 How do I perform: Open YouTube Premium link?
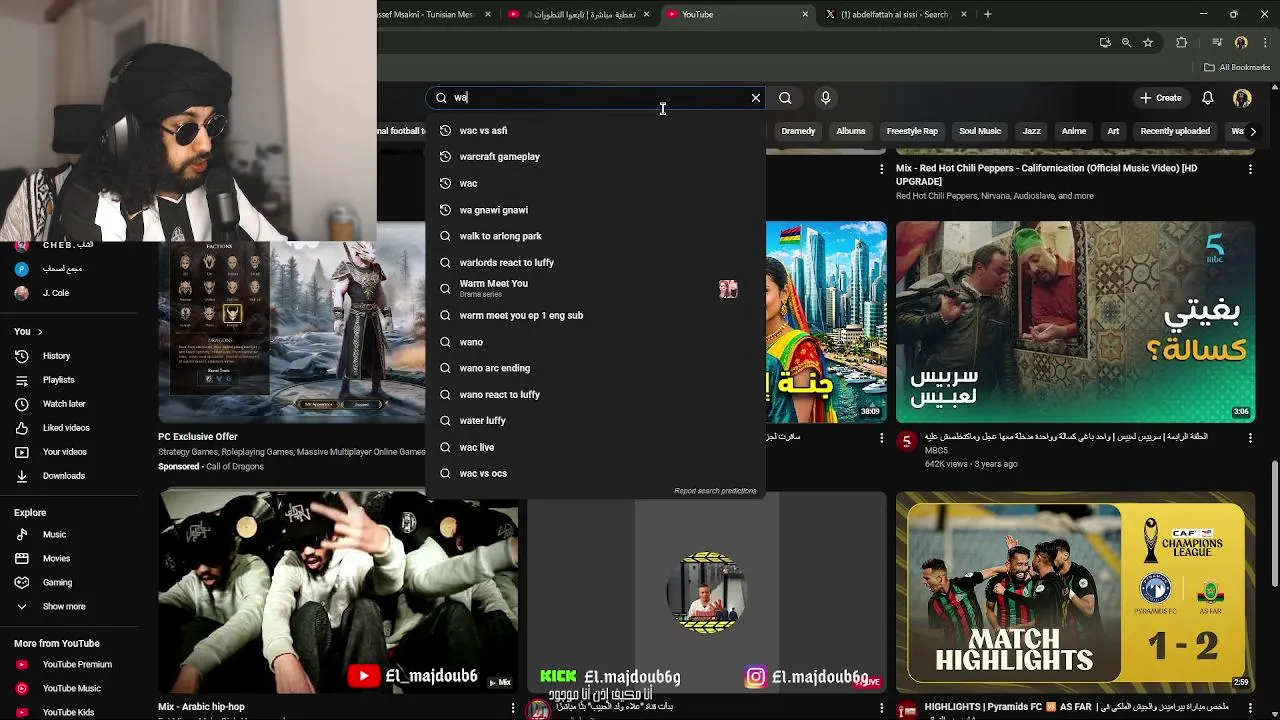click(77, 665)
